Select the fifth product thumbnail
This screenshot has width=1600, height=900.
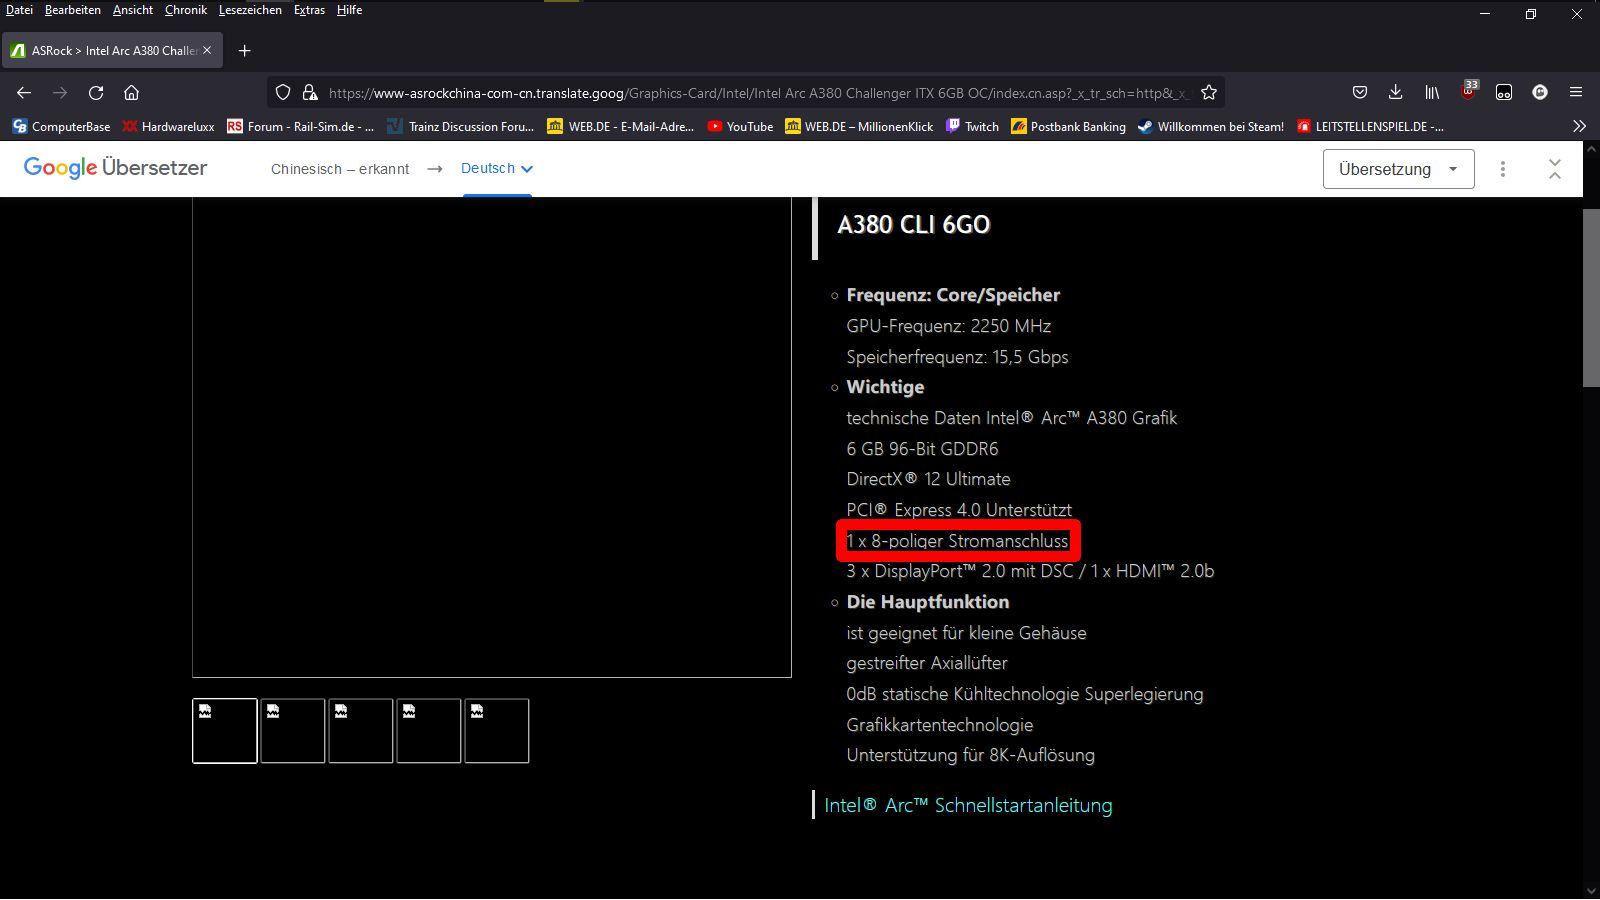point(497,731)
